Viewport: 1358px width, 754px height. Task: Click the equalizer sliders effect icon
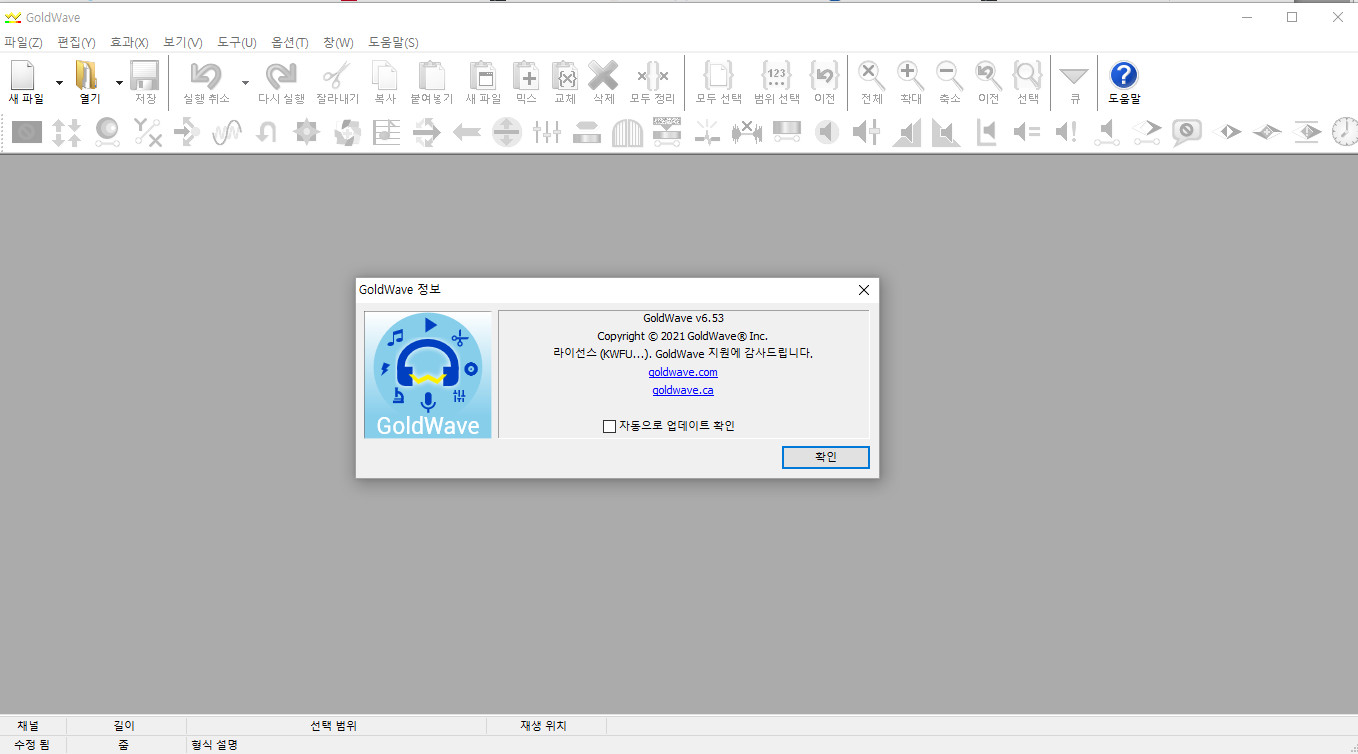coord(547,131)
